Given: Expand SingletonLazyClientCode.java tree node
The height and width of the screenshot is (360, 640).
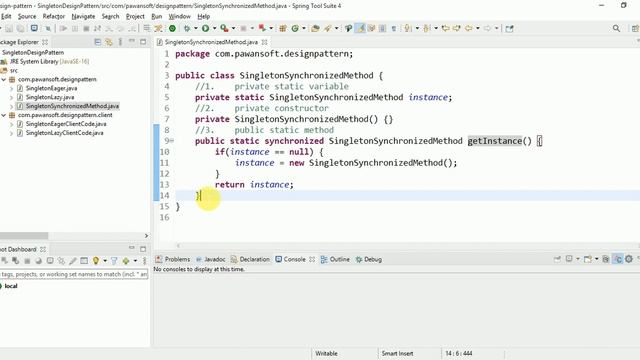Looking at the screenshot, I should click(11, 133).
